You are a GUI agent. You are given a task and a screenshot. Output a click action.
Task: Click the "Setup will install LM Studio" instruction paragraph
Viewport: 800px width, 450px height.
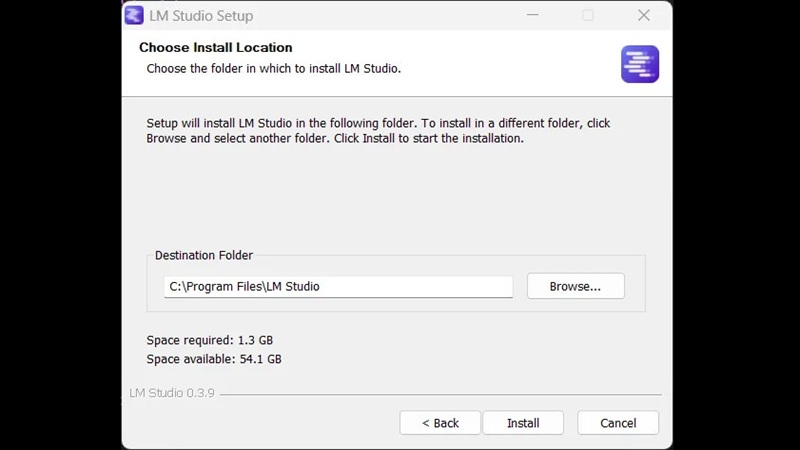tap(378, 131)
